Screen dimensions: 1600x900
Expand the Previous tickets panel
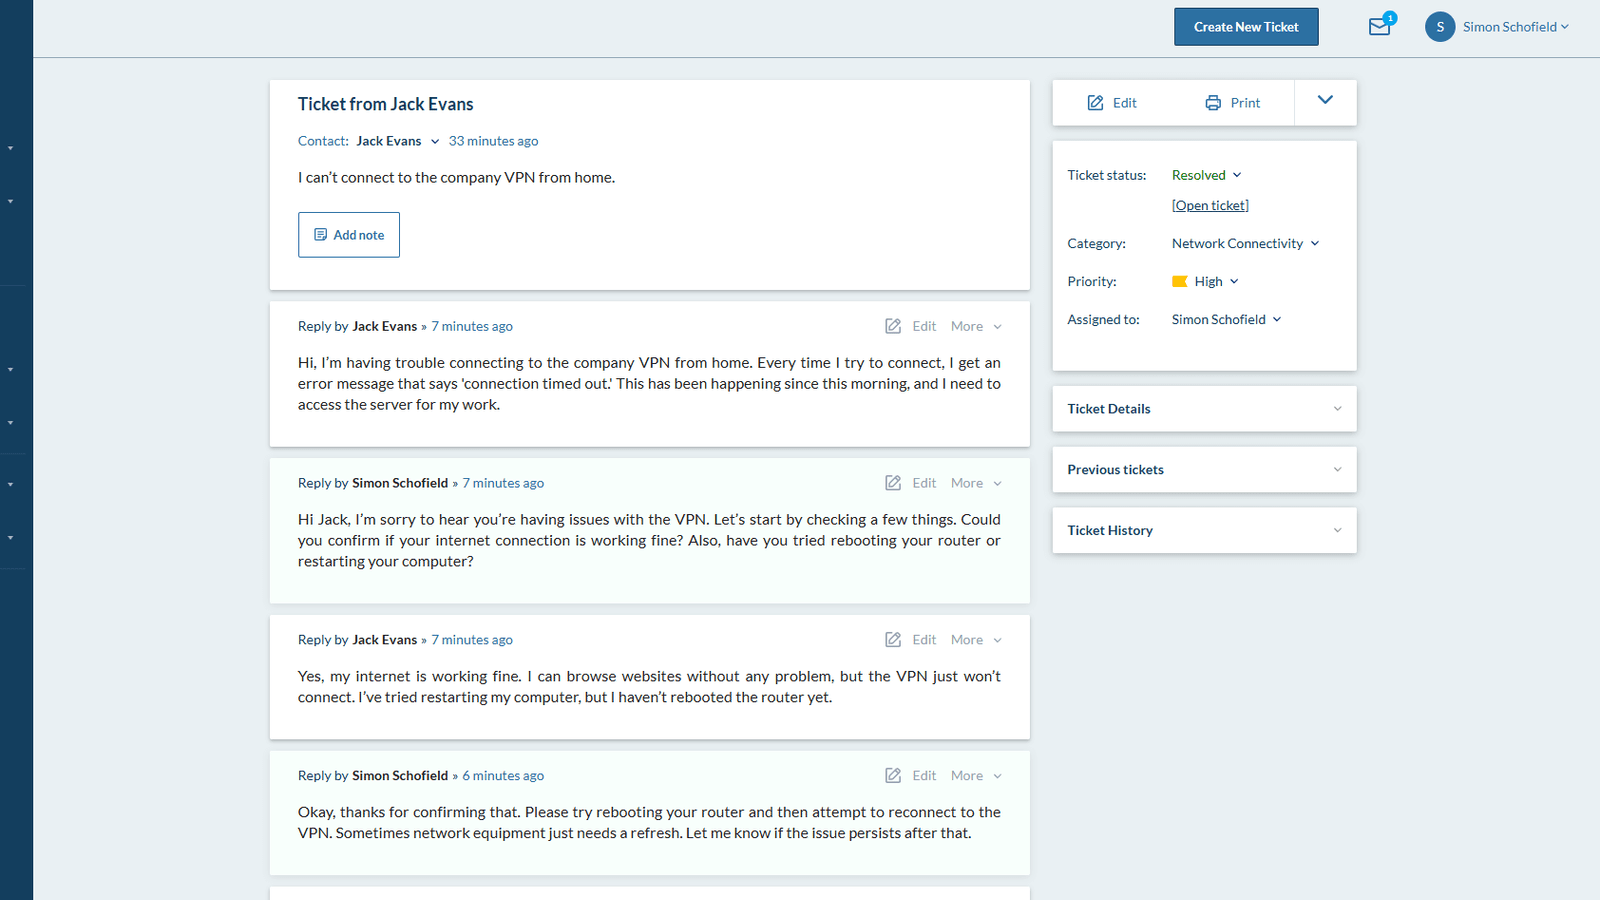[1204, 470]
